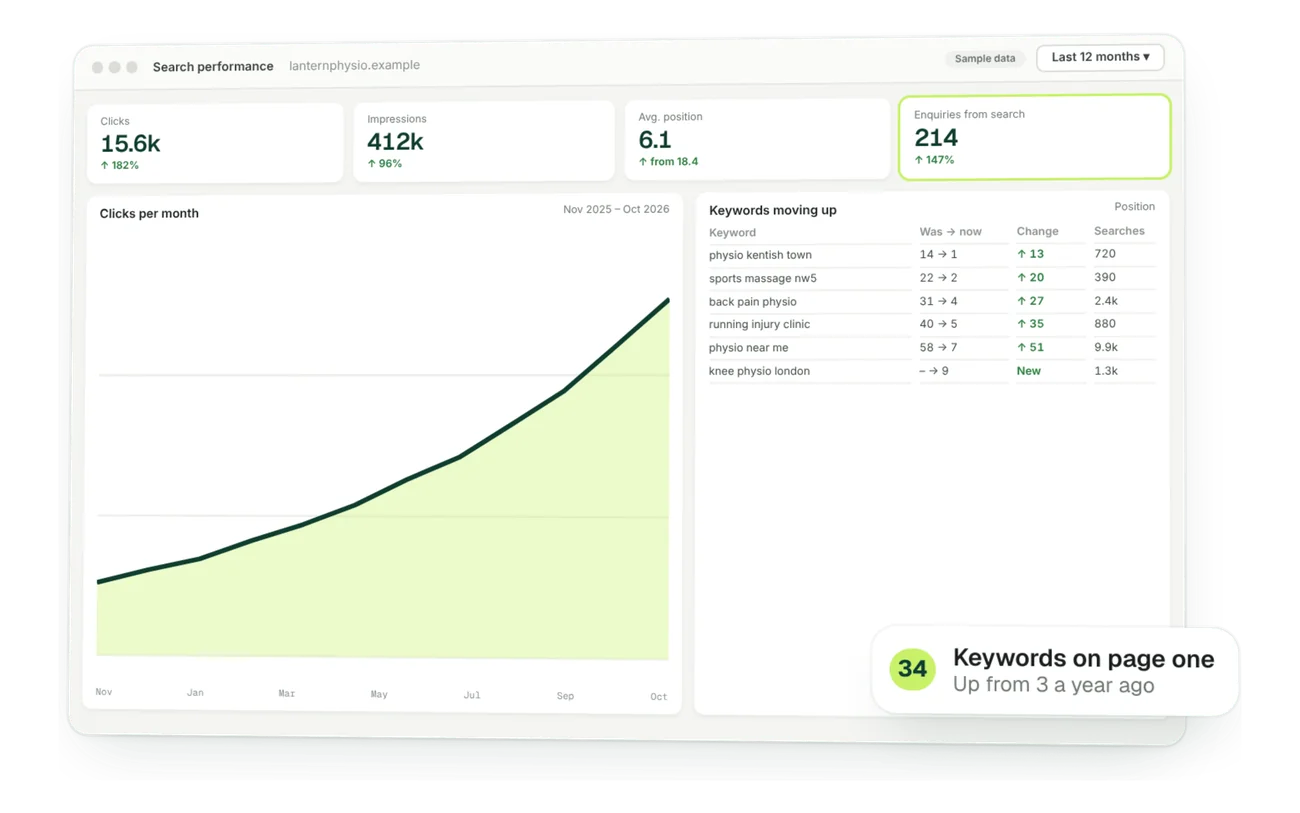
Task: Click the ↑ 96% impressions change indicator
Action: [384, 163]
